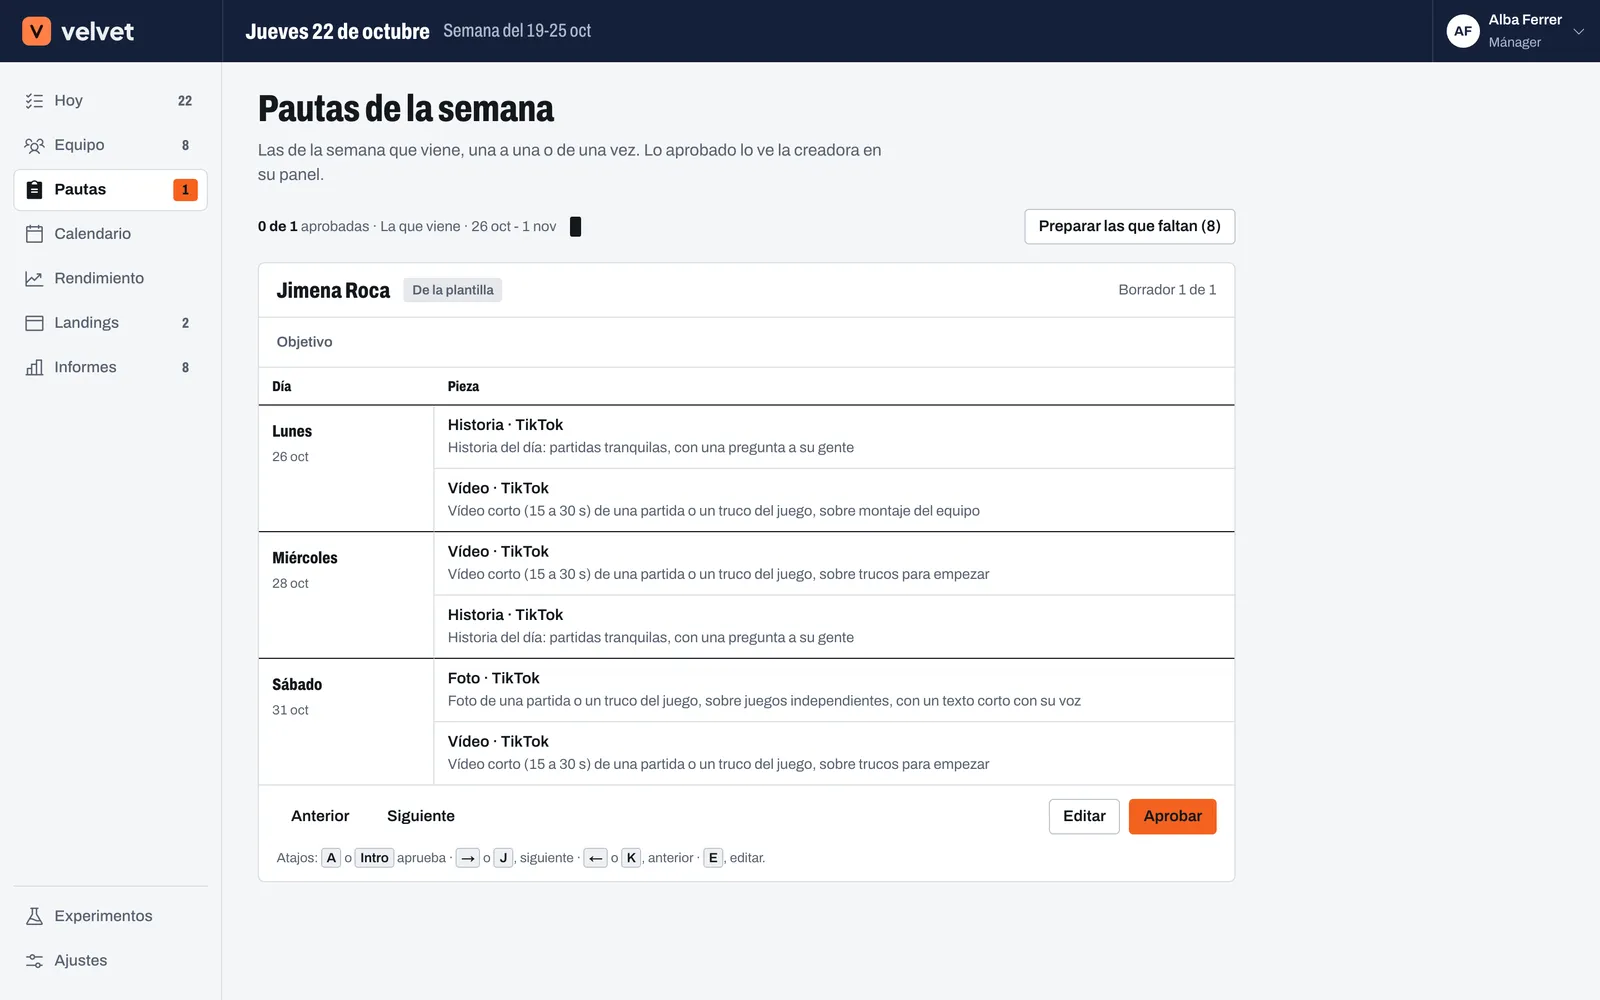
Task: Click the Editar button
Action: [x=1084, y=816]
